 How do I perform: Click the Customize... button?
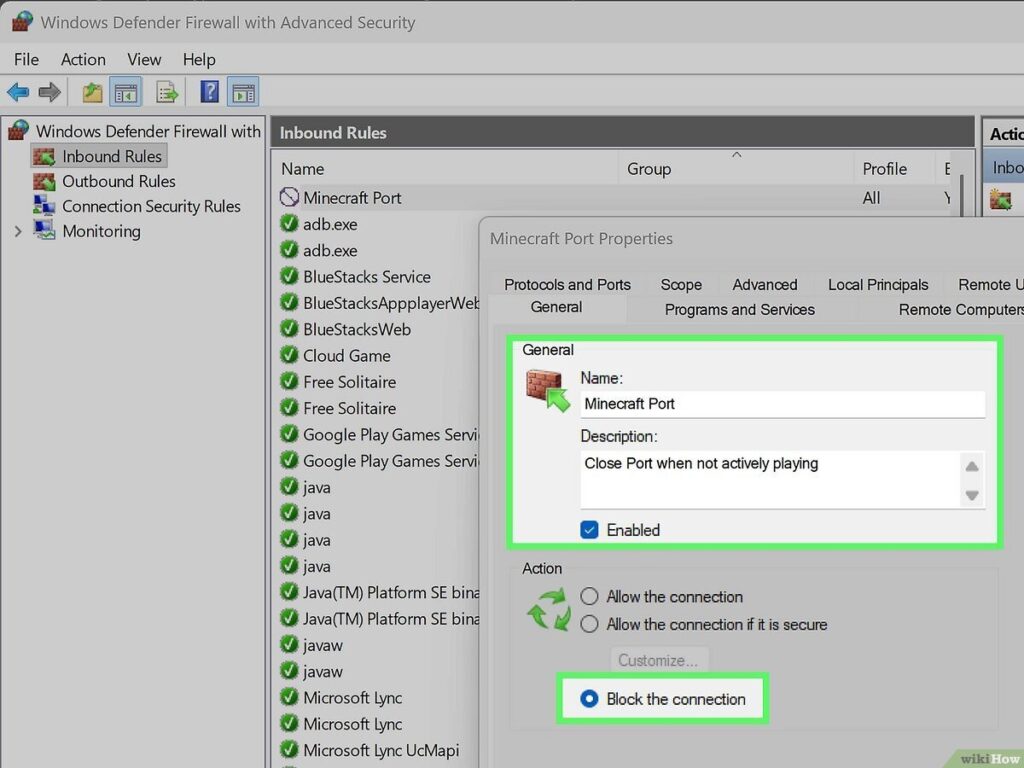point(658,660)
